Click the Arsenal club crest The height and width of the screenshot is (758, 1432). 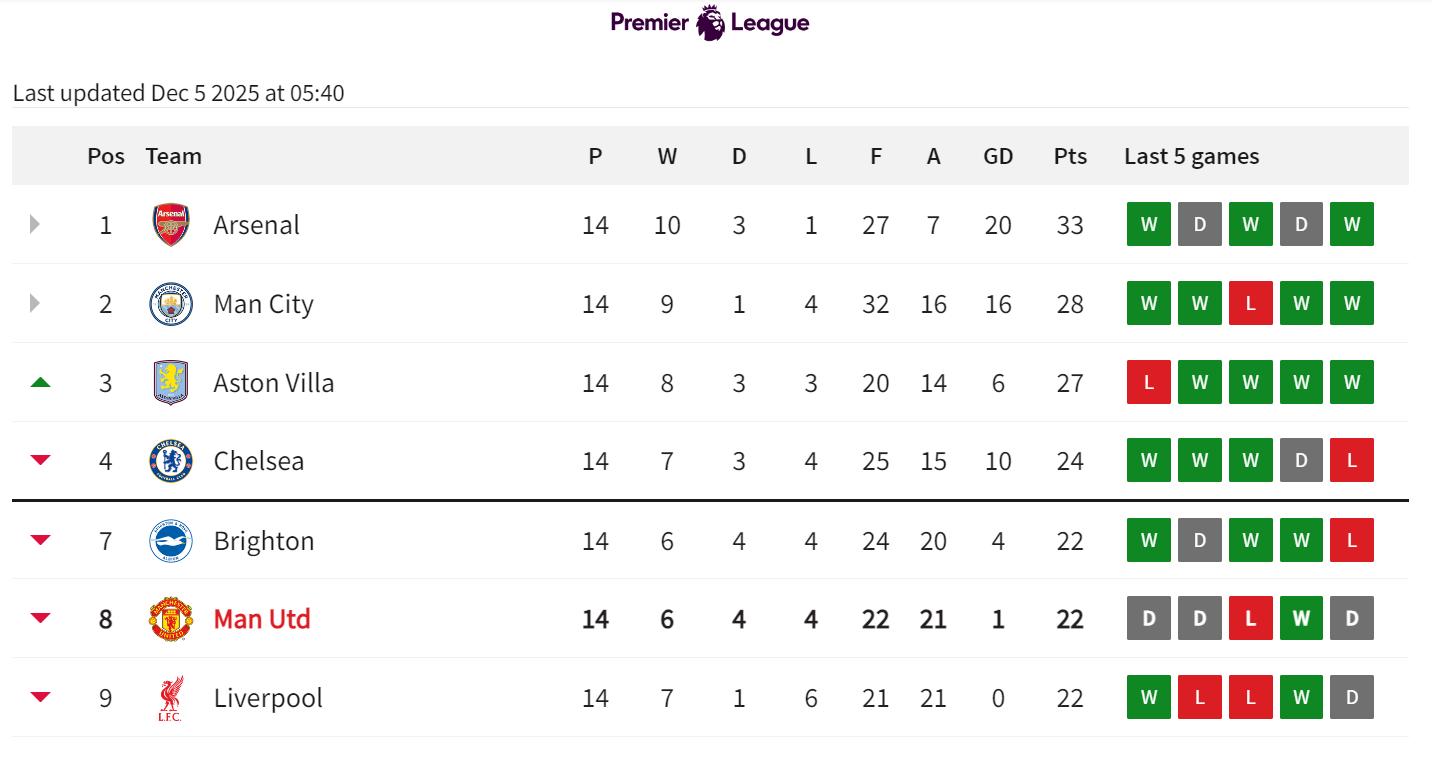(171, 225)
